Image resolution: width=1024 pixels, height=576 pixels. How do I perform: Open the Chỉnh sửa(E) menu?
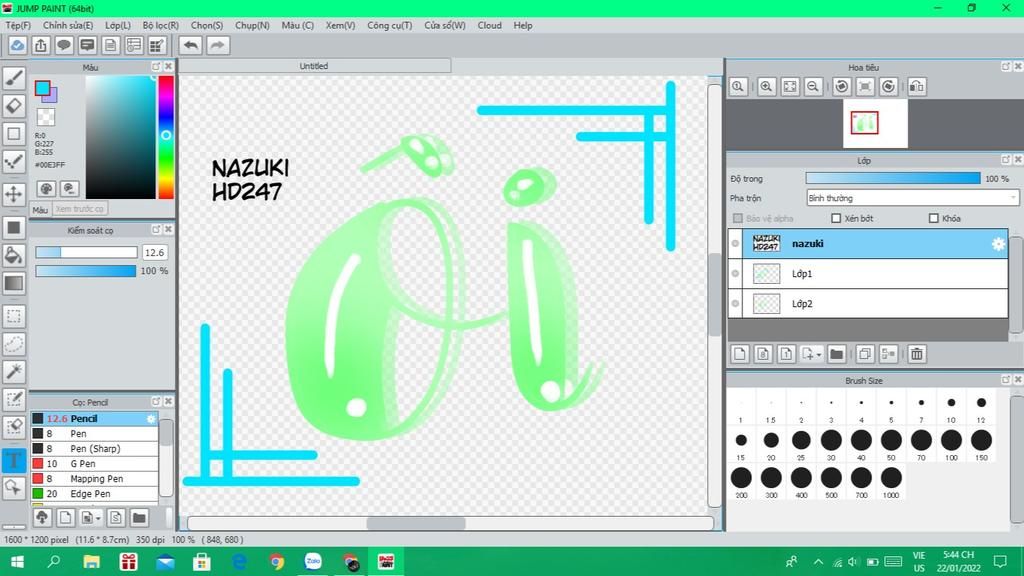(68, 25)
